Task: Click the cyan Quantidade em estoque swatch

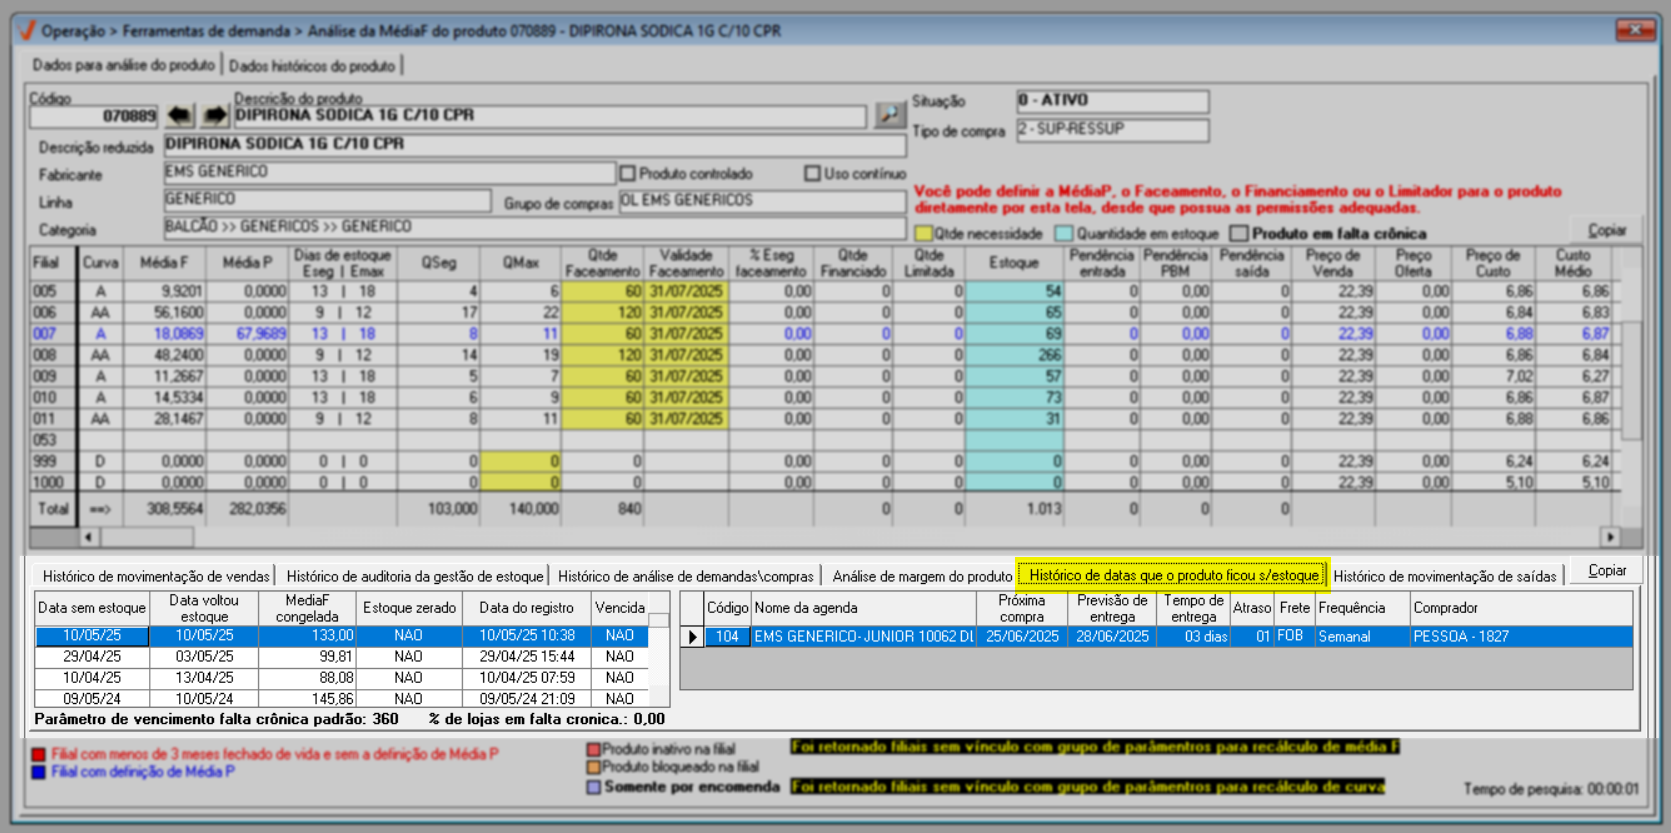Action: (1064, 234)
